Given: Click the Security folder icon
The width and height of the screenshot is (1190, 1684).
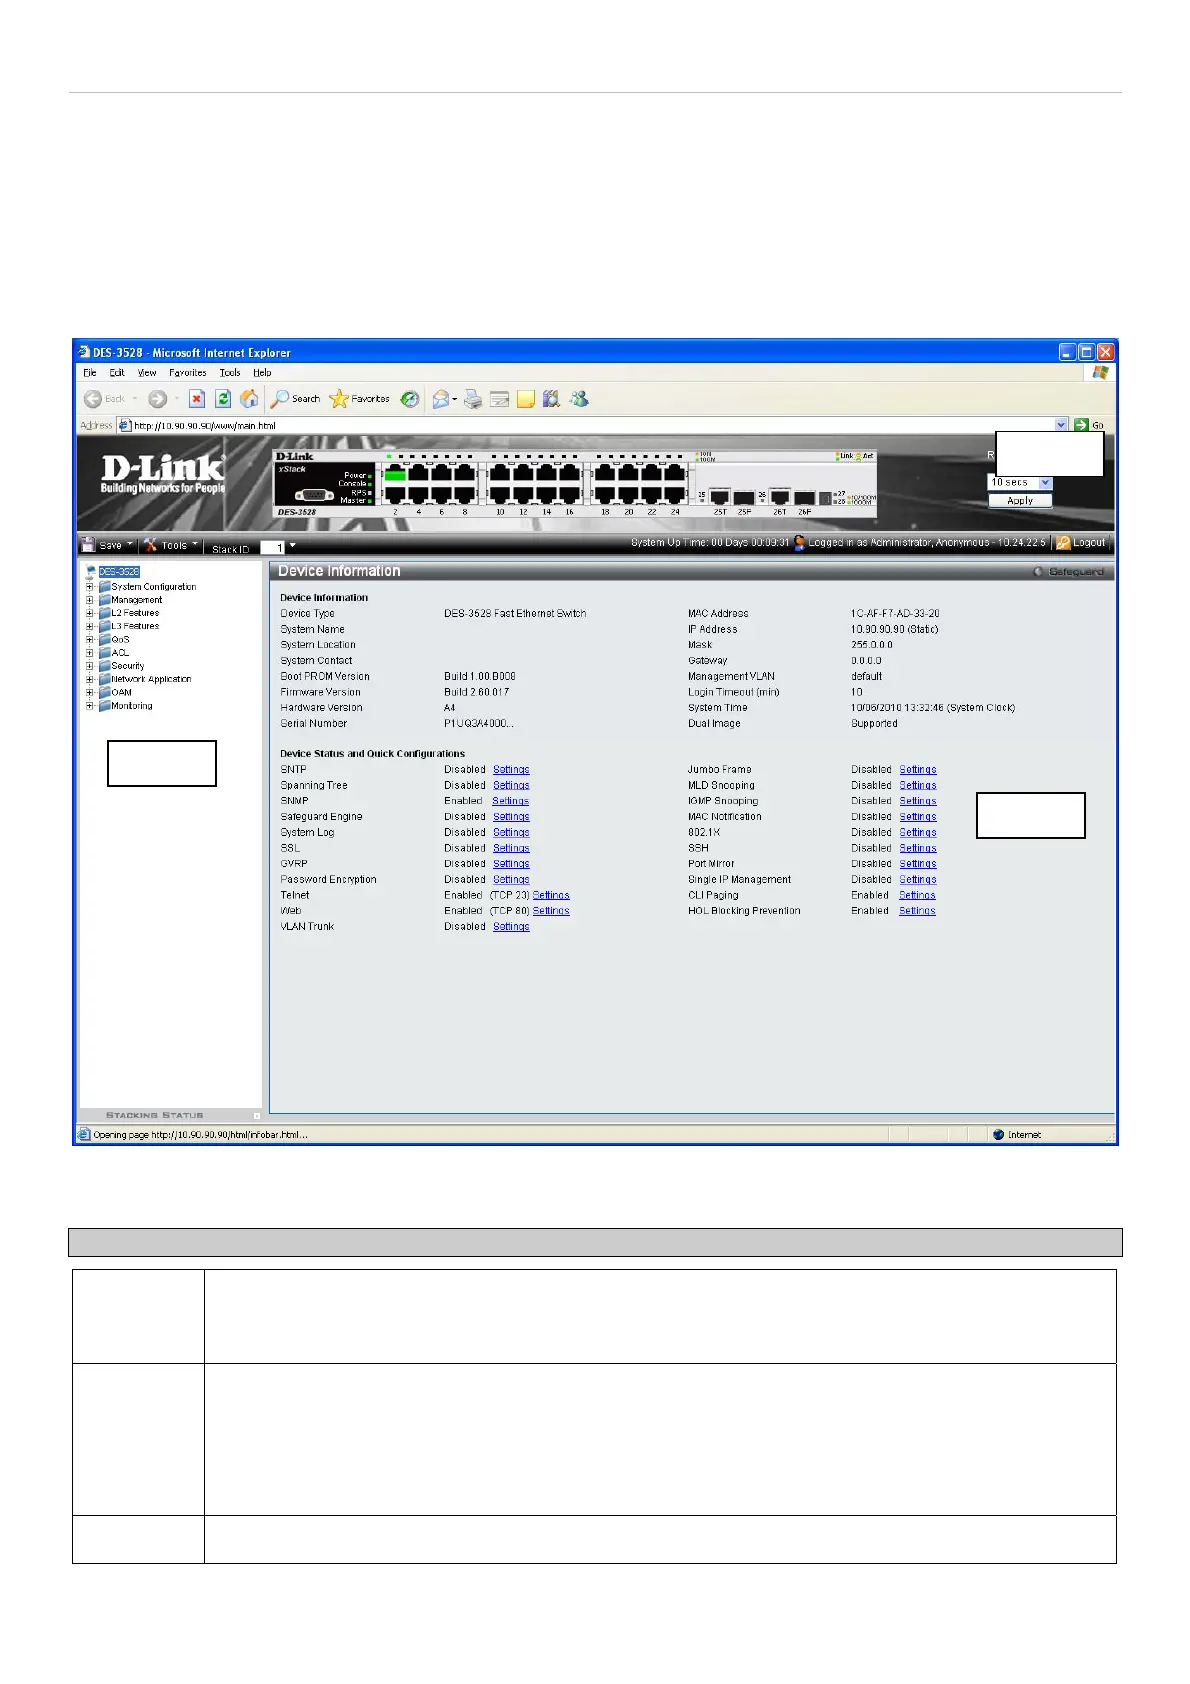Looking at the screenshot, I should [105, 666].
